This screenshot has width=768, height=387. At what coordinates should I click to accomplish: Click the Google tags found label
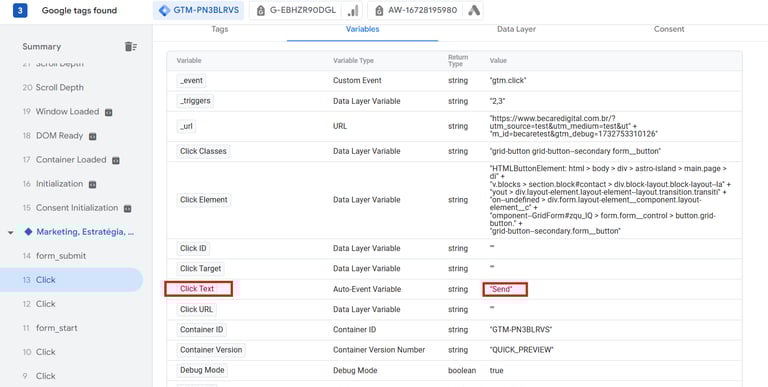coord(79,11)
